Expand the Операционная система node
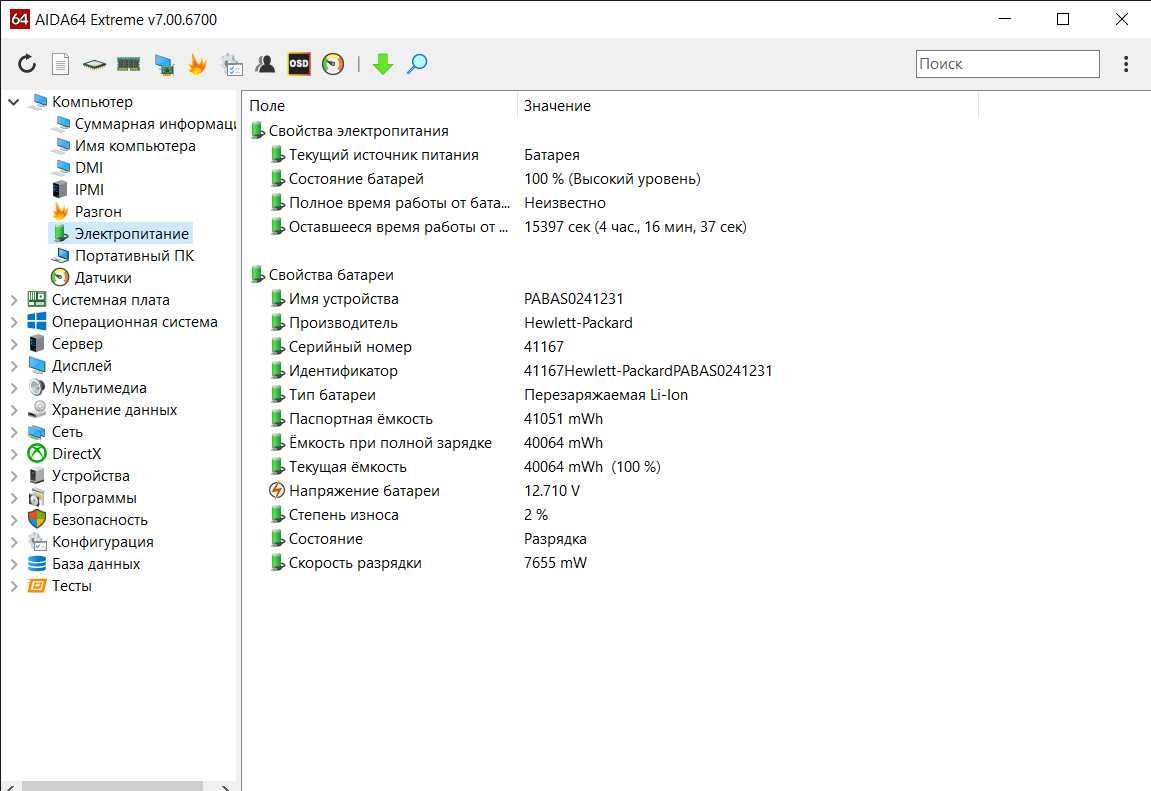Viewport: 1151px width, 791px height. 14,322
